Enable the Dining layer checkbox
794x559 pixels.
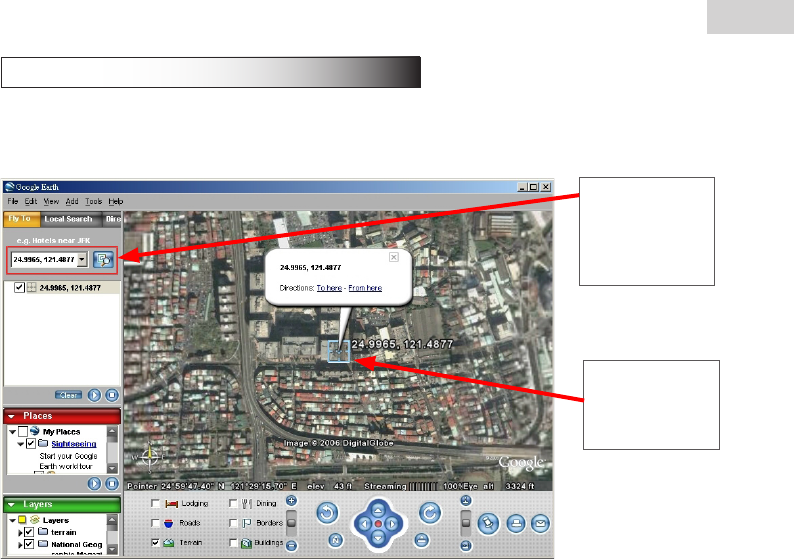tap(233, 503)
